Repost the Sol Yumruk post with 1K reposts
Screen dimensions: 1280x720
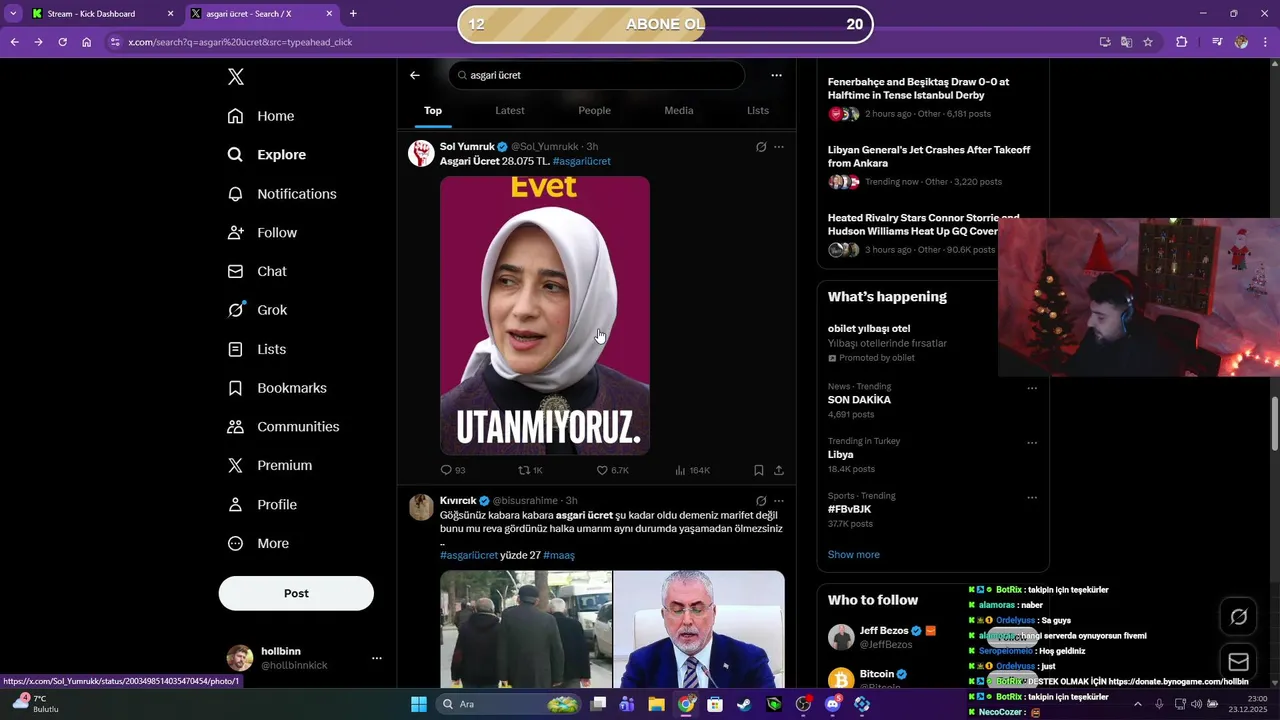[530, 470]
